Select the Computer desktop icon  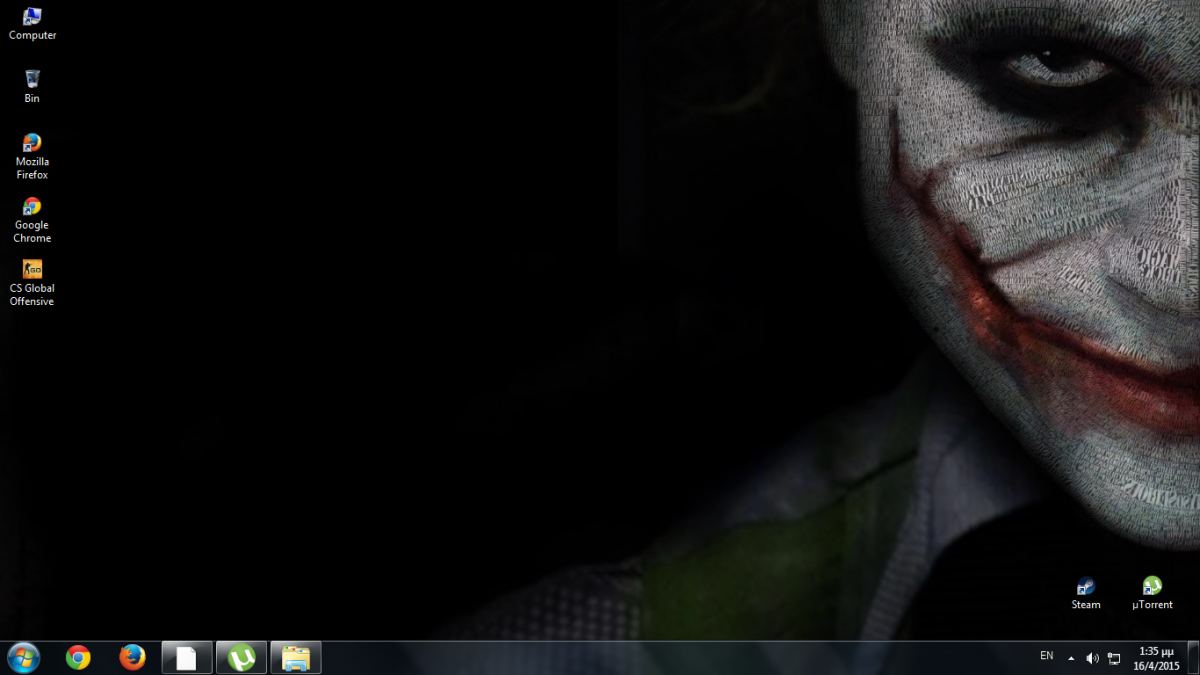pyautogui.click(x=32, y=24)
